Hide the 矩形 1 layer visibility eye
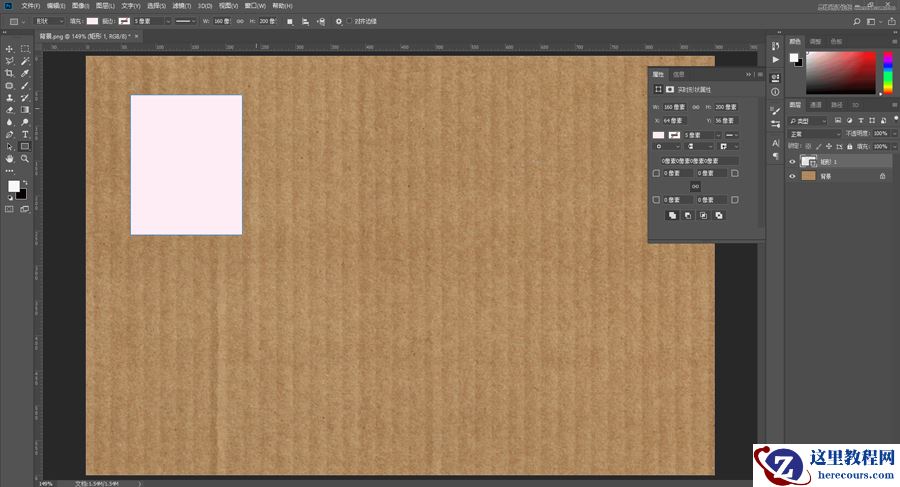 click(793, 161)
